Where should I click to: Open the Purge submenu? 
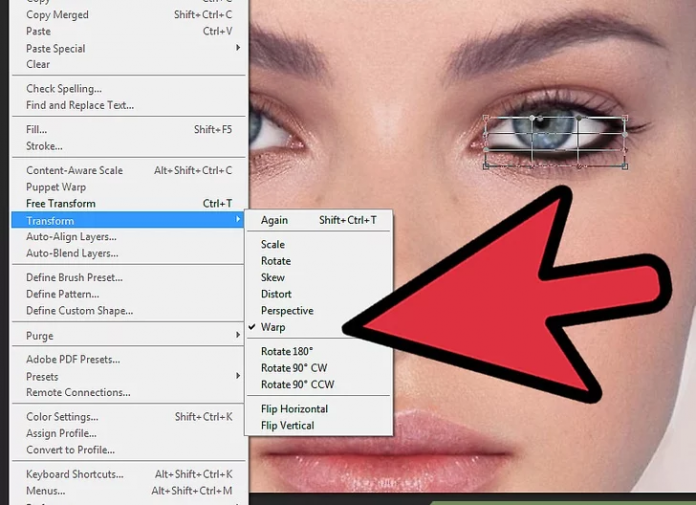click(238, 336)
